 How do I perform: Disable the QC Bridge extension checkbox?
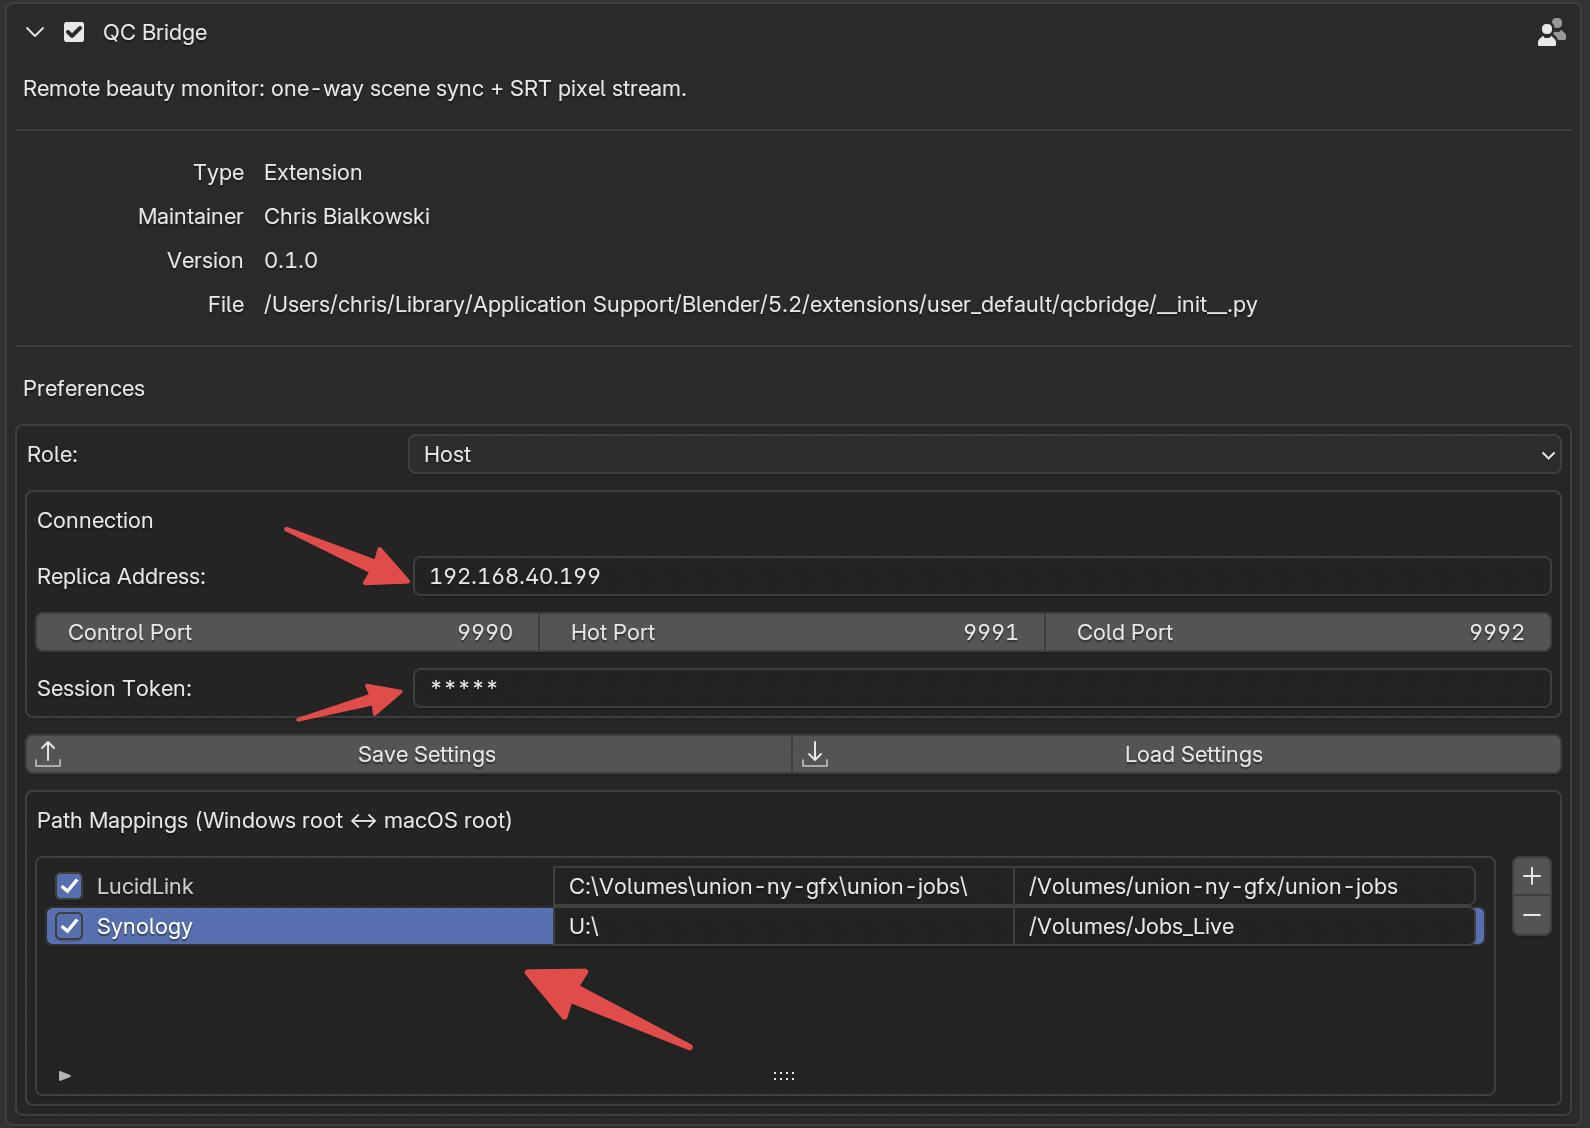click(x=74, y=32)
